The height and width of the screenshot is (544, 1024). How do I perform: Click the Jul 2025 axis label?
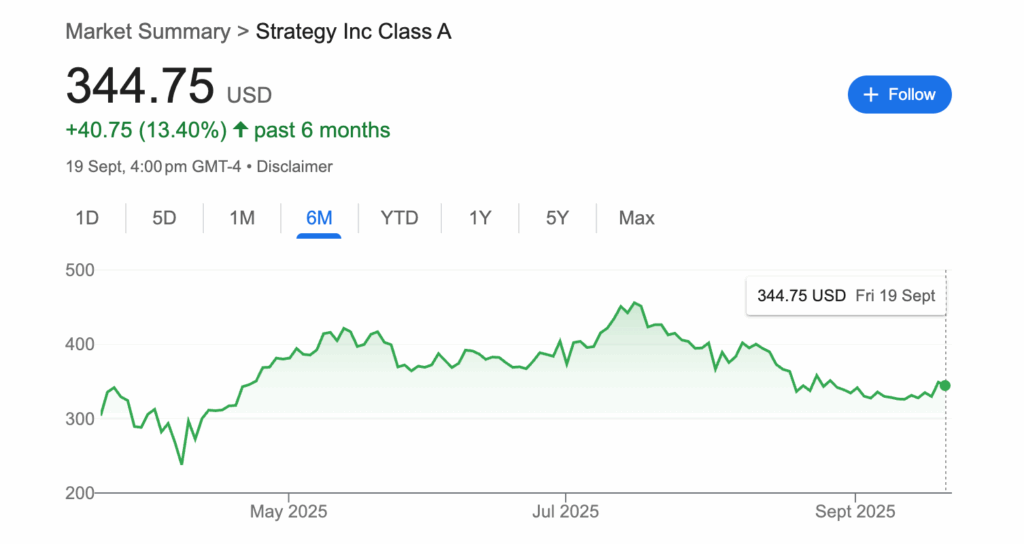(565, 511)
